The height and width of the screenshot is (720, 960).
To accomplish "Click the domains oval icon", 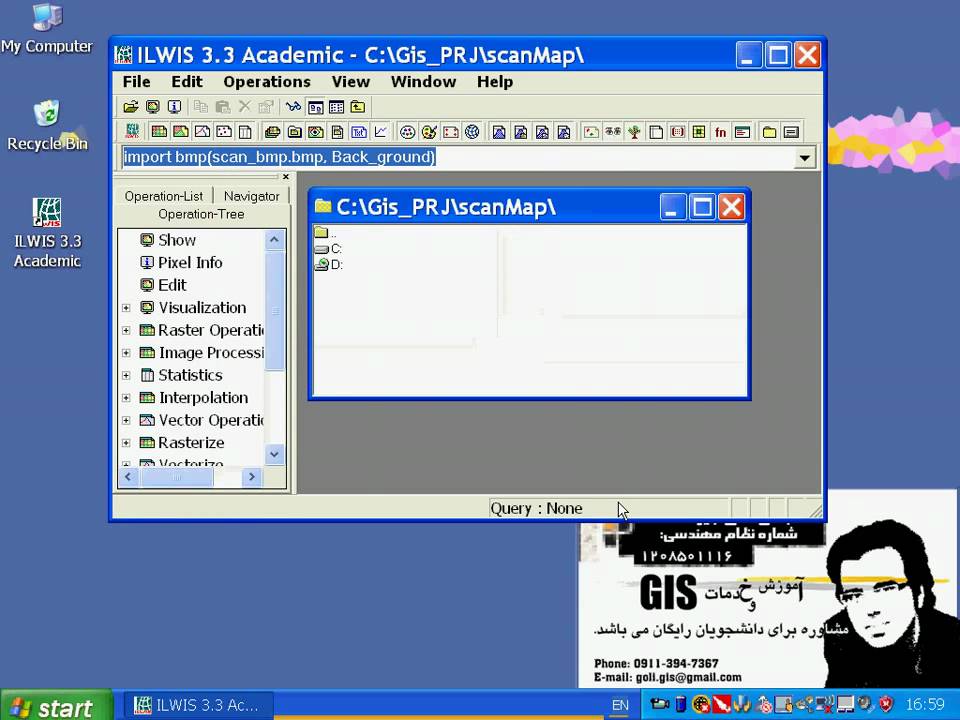I will [407, 132].
